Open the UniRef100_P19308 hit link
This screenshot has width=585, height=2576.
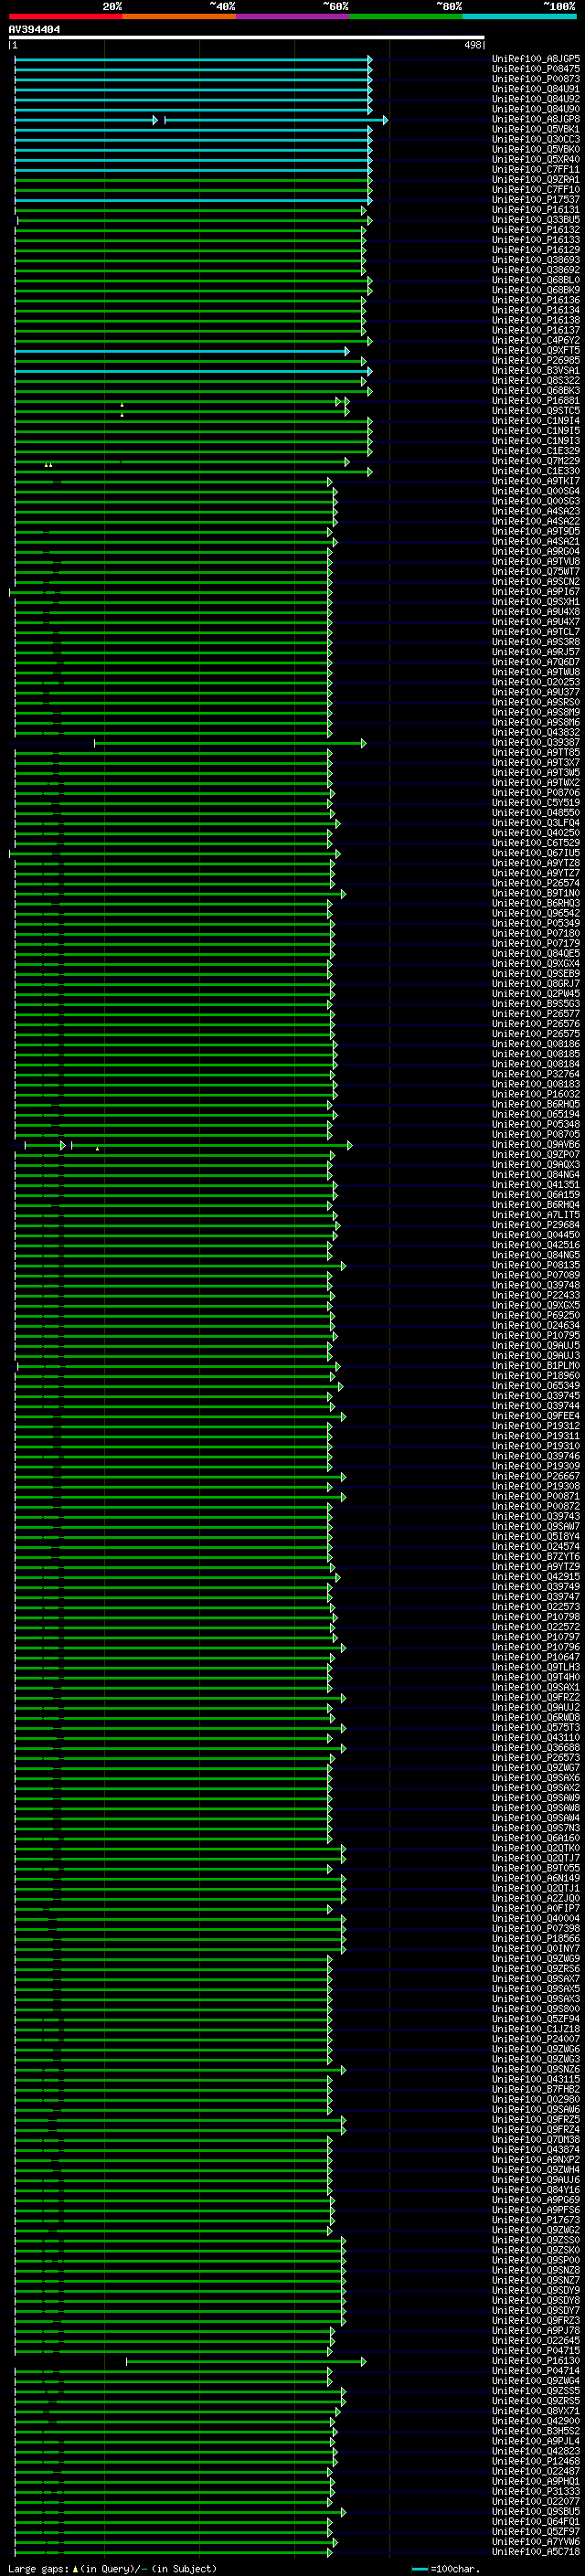pos(536,1486)
